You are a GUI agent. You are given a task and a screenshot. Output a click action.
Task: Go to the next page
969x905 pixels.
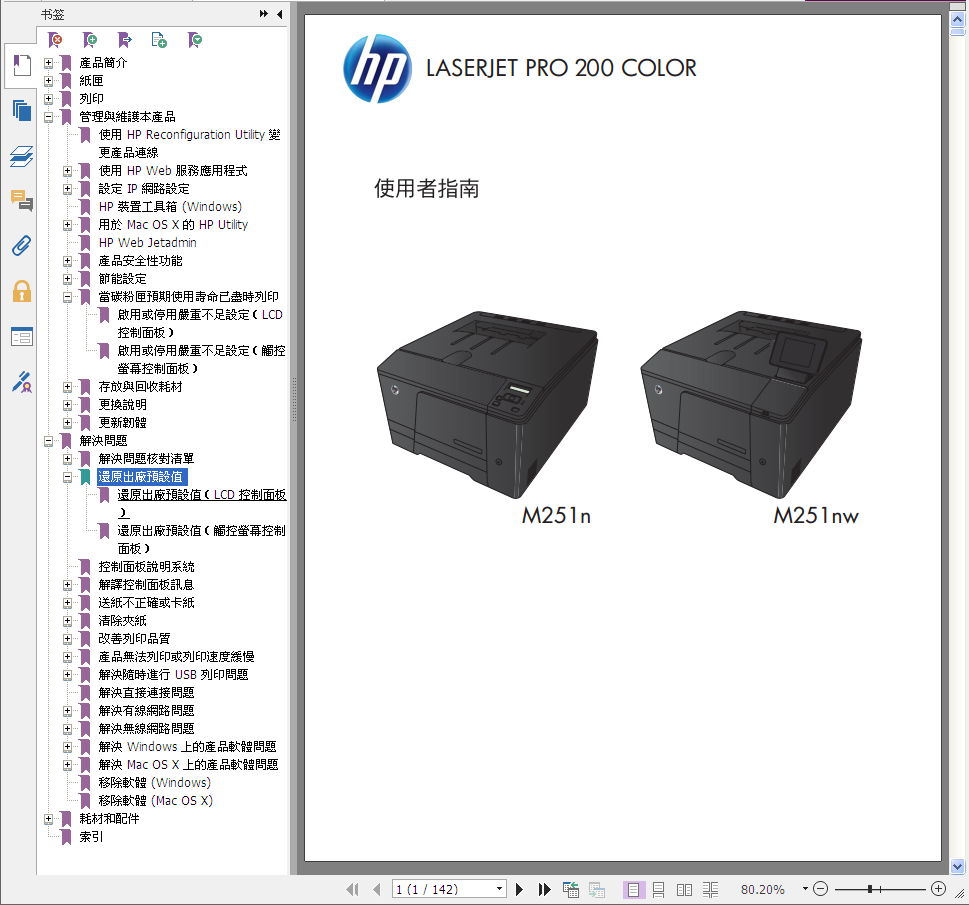pos(519,890)
